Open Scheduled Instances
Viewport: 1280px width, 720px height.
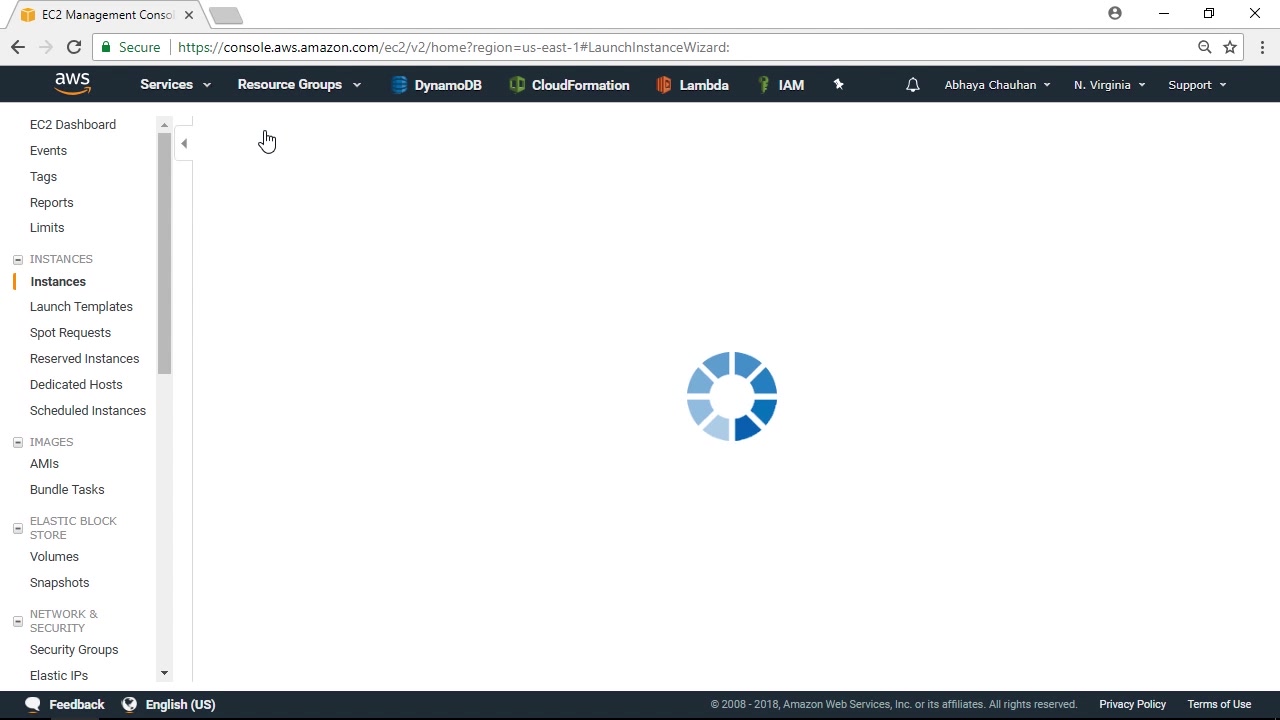(x=88, y=411)
